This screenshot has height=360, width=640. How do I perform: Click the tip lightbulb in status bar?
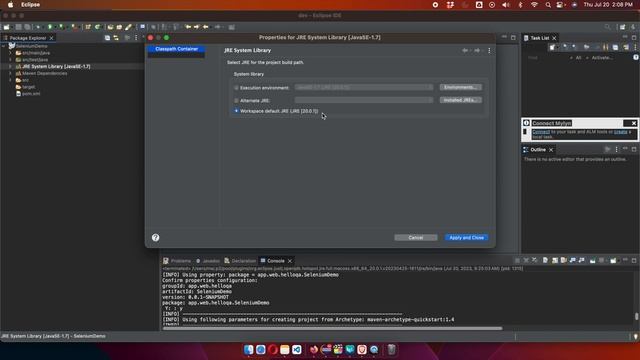[x=636, y=337]
